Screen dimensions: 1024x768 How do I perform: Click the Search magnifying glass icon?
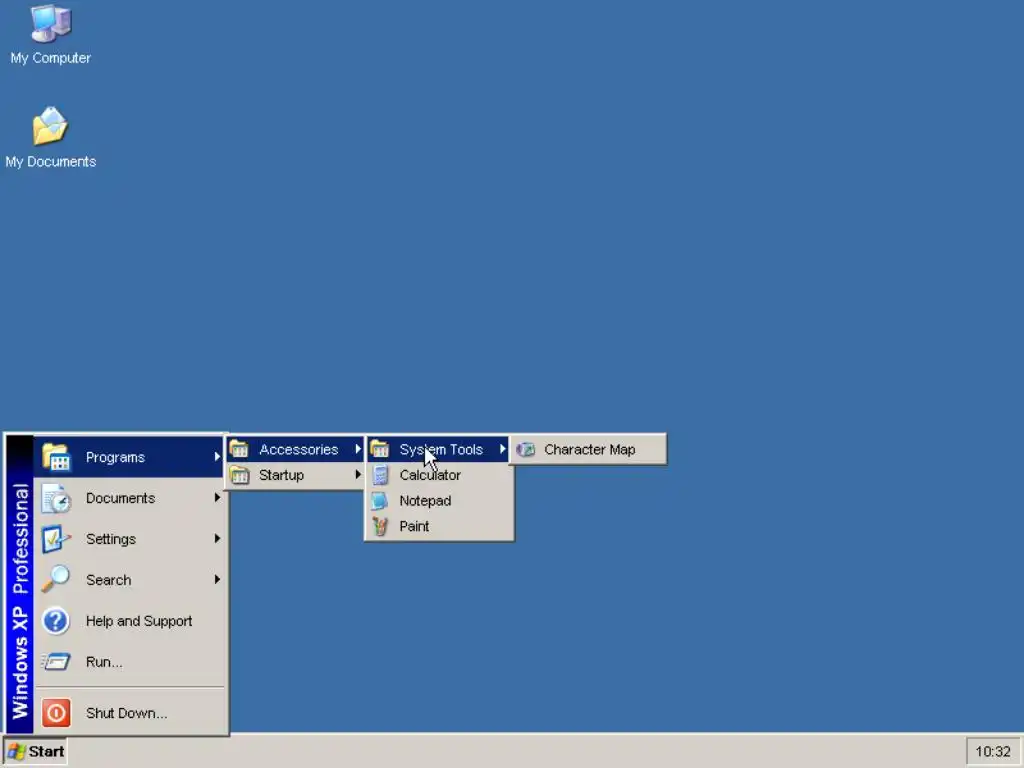[56, 579]
